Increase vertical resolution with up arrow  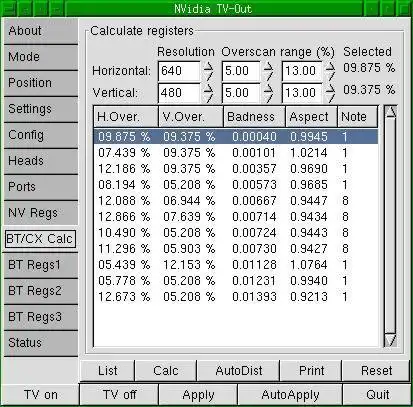[208, 88]
